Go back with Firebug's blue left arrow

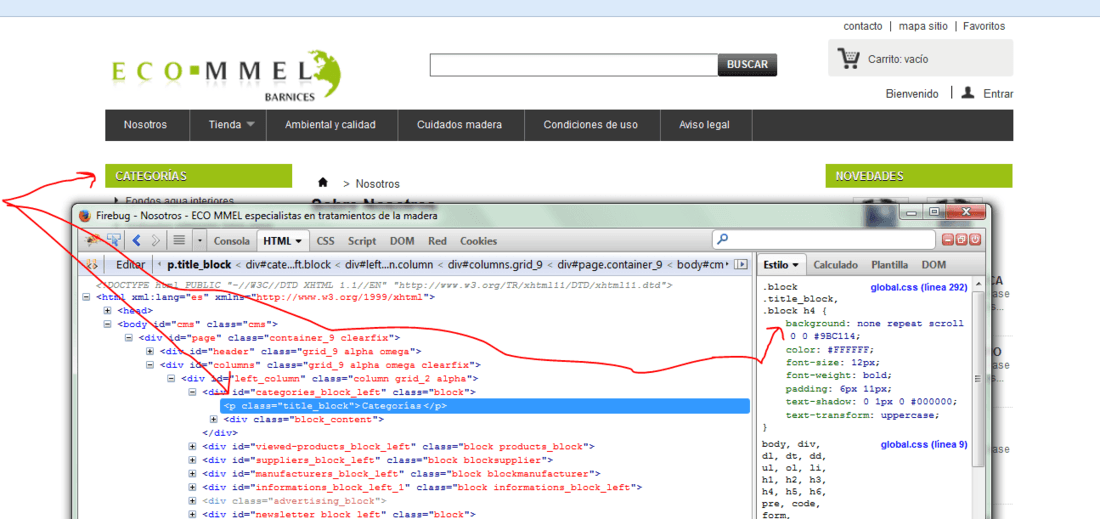pos(136,240)
